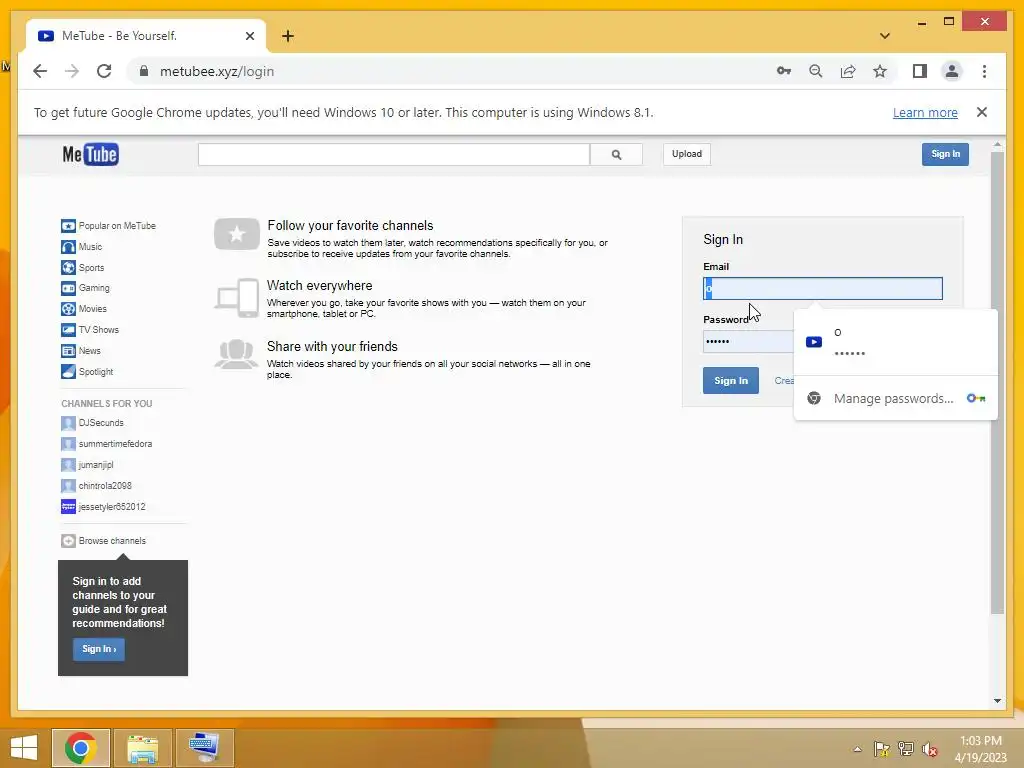Toggle Chrome side panel icon
1024x768 pixels.
pyautogui.click(x=920, y=71)
